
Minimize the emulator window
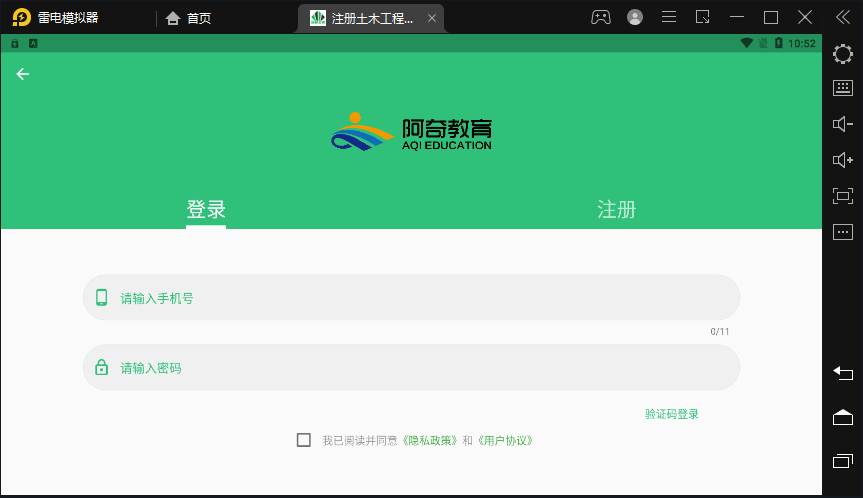(736, 17)
